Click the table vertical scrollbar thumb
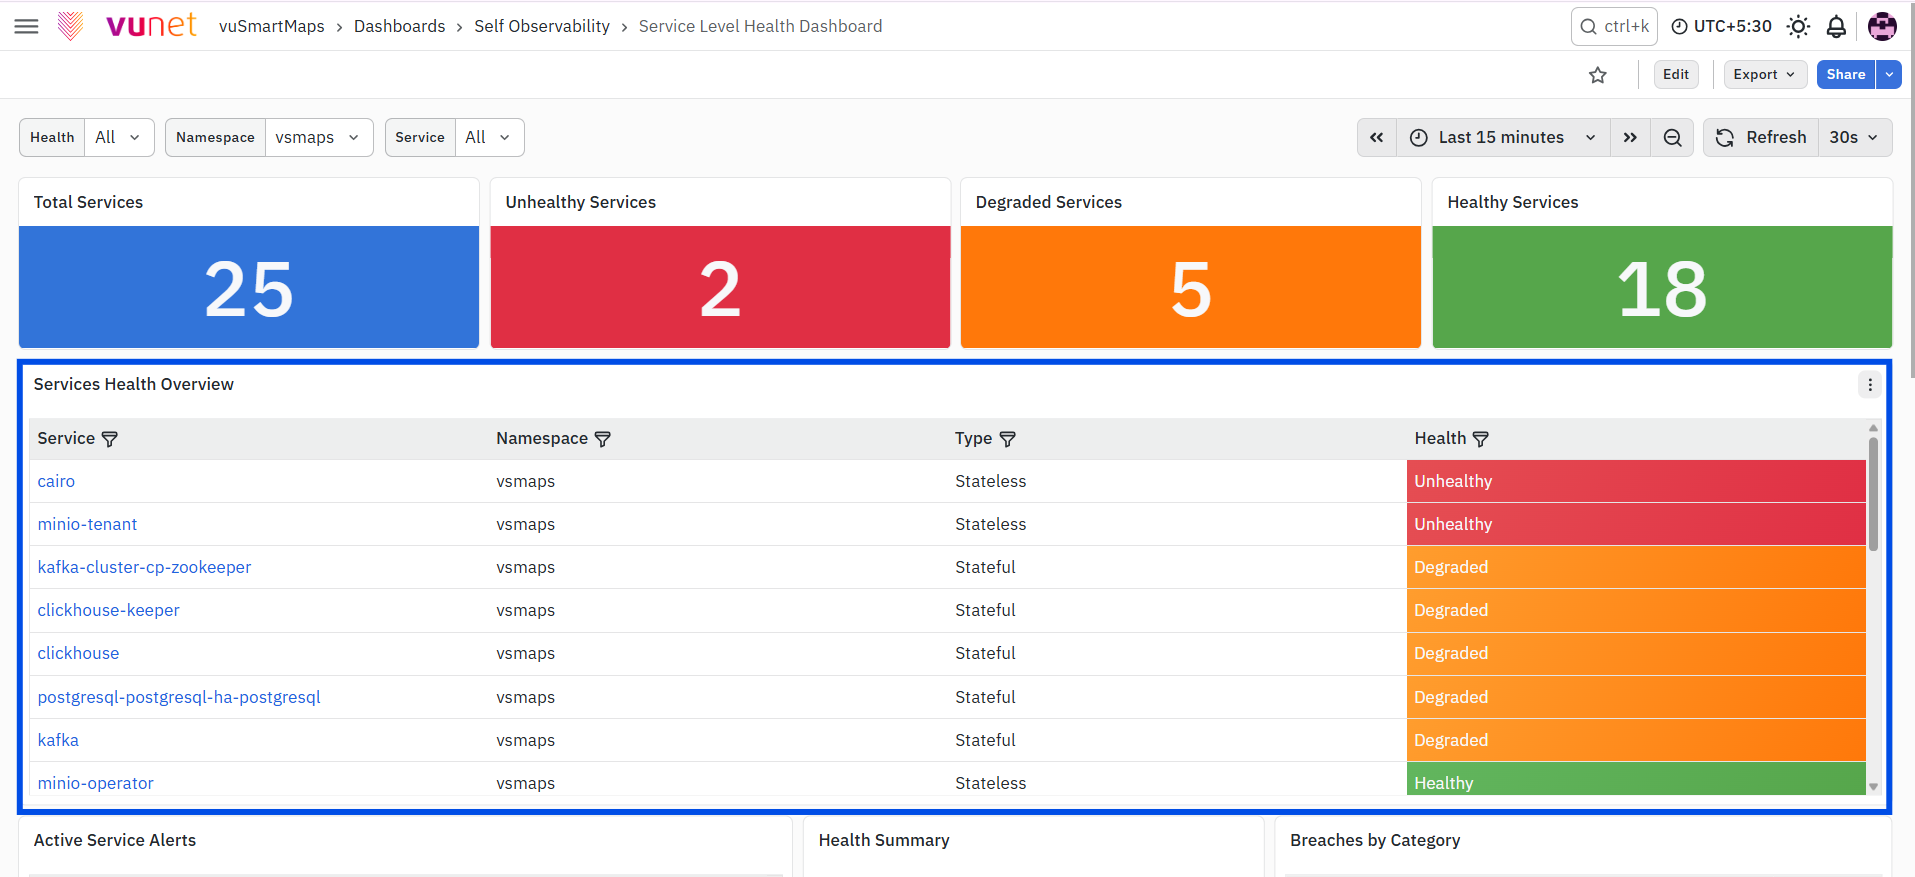Viewport: 1915px width, 877px height. [1873, 494]
